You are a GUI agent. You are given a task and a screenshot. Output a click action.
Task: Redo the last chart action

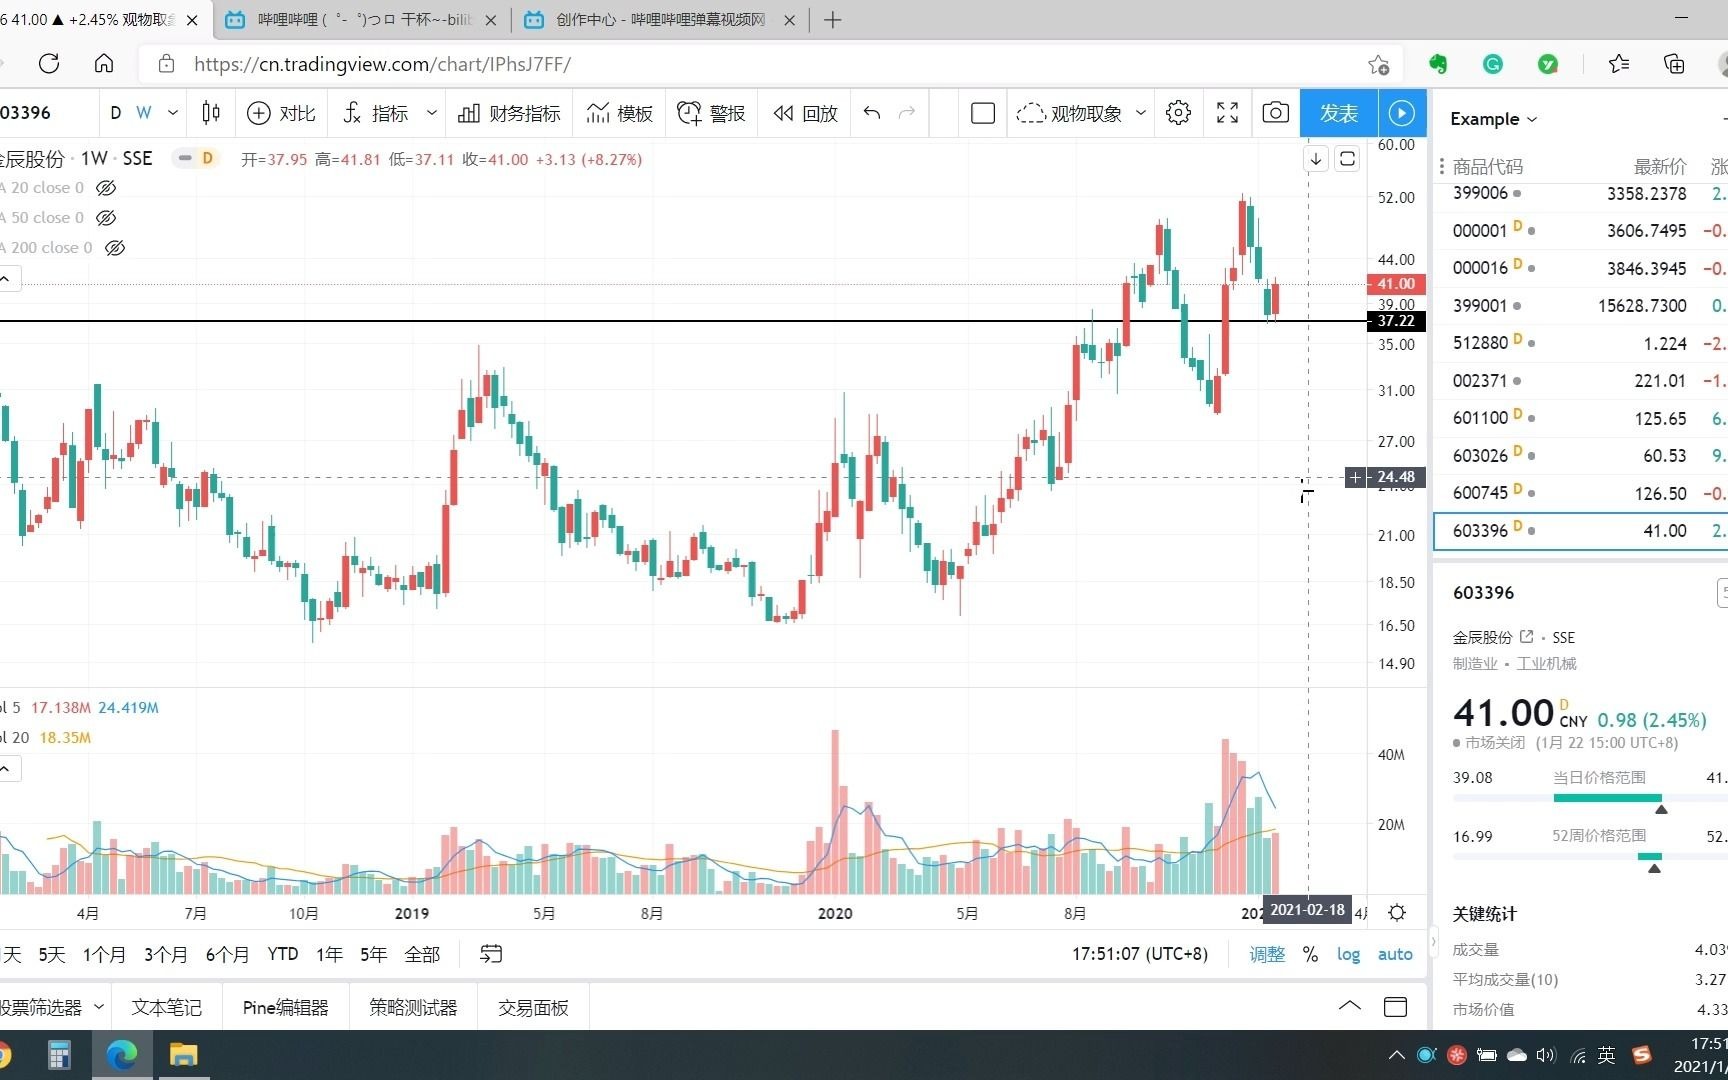907,113
